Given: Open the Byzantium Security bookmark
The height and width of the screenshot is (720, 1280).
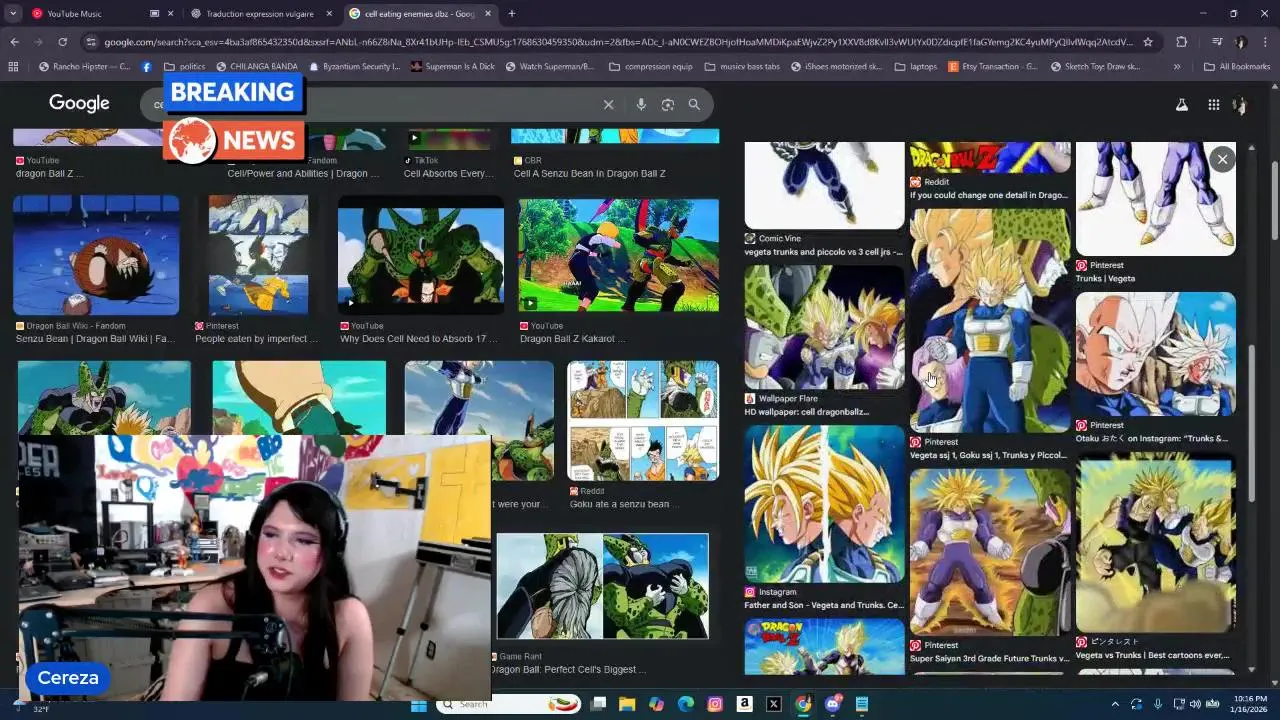Looking at the screenshot, I should (x=355, y=67).
